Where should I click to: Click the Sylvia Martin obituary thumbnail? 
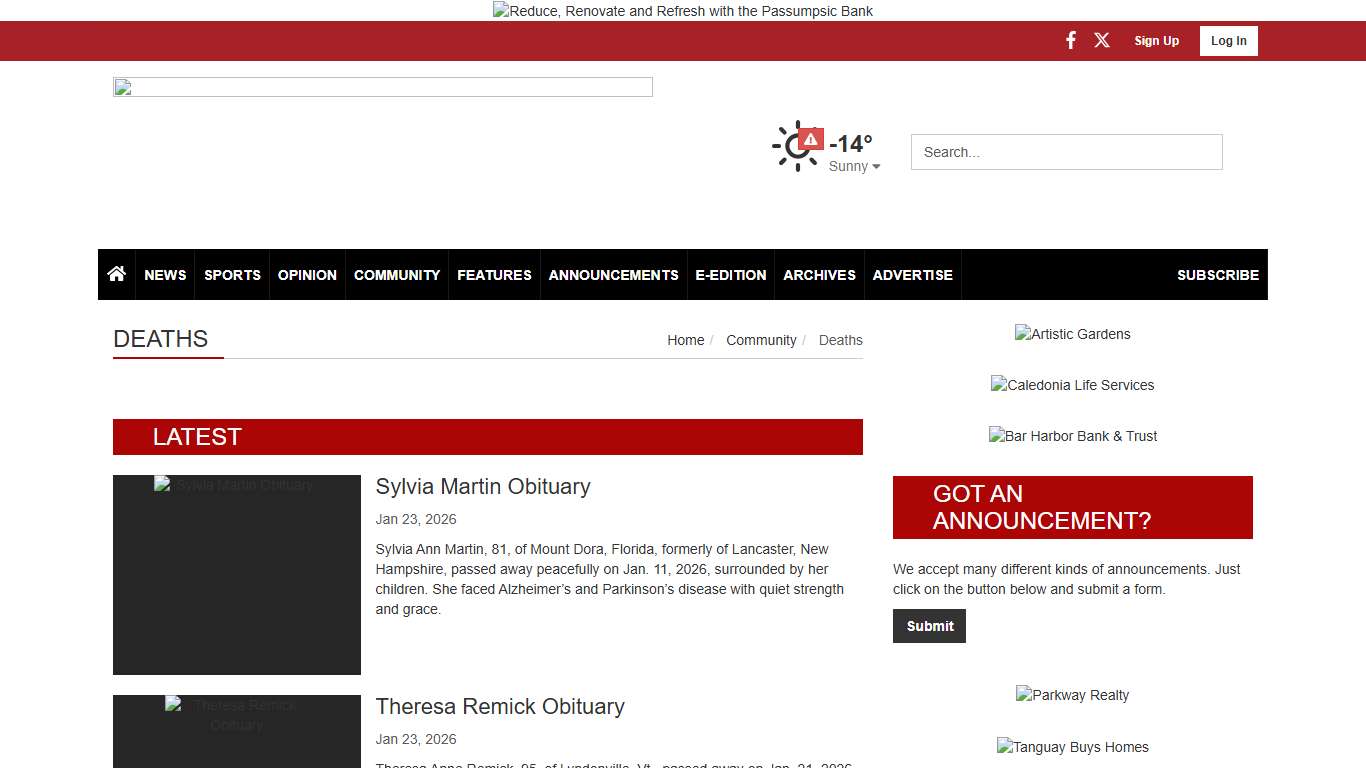(237, 575)
